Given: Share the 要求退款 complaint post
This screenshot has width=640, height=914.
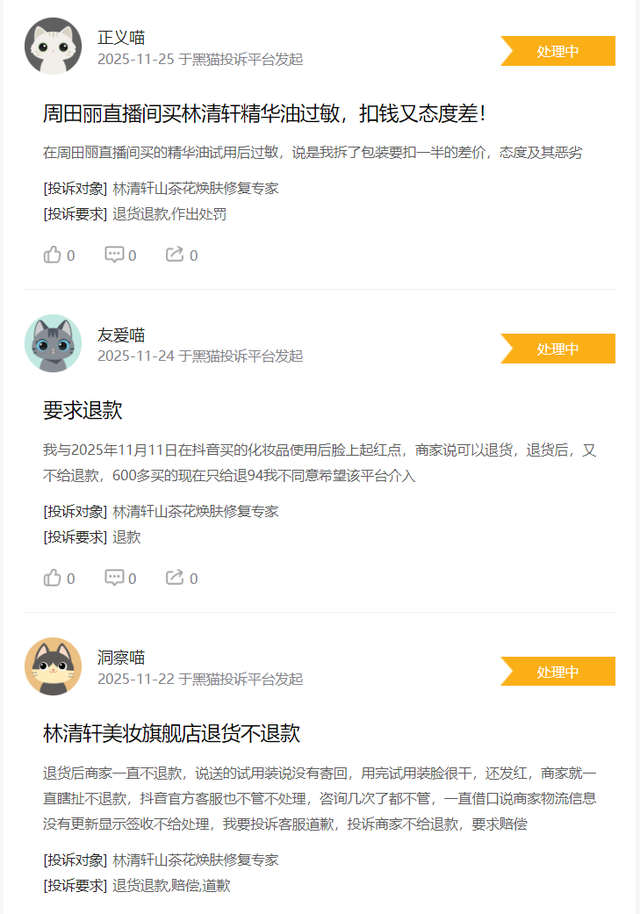Looking at the screenshot, I should (182, 578).
